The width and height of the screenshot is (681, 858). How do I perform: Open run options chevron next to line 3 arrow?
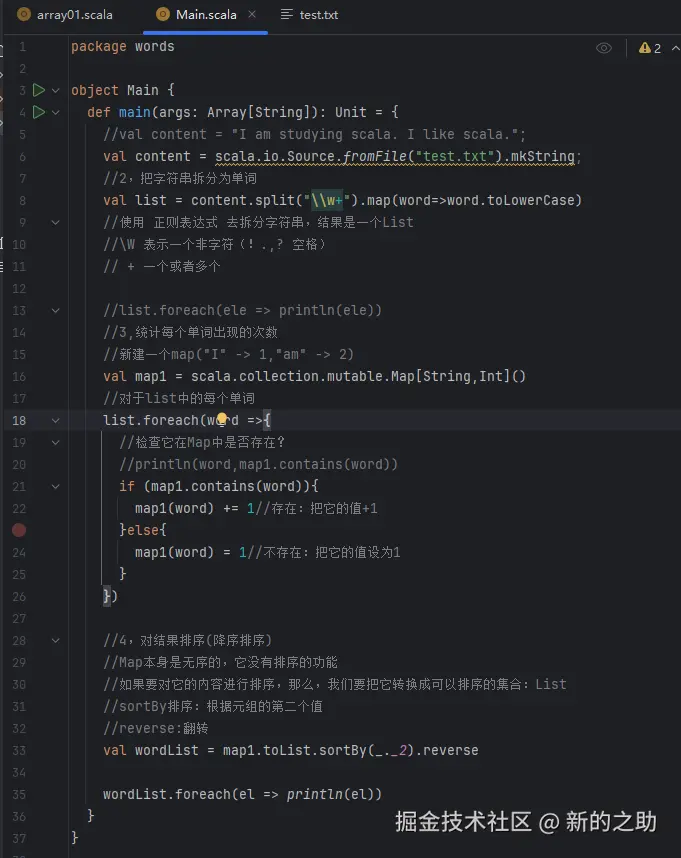click(x=55, y=89)
